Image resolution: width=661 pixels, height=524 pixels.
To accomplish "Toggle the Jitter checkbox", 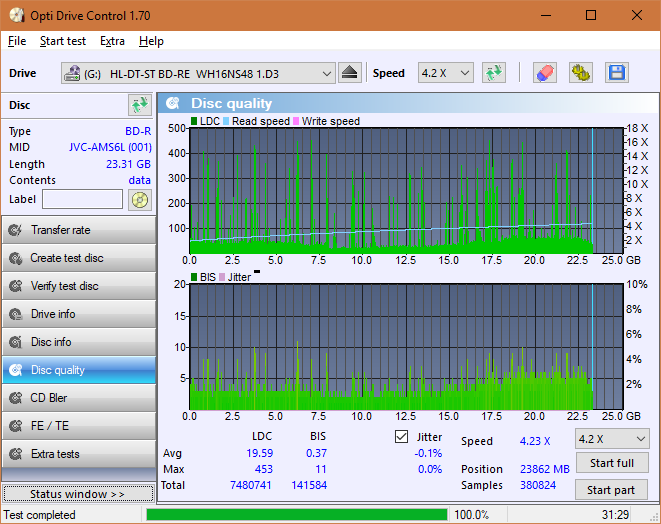I will [401, 437].
